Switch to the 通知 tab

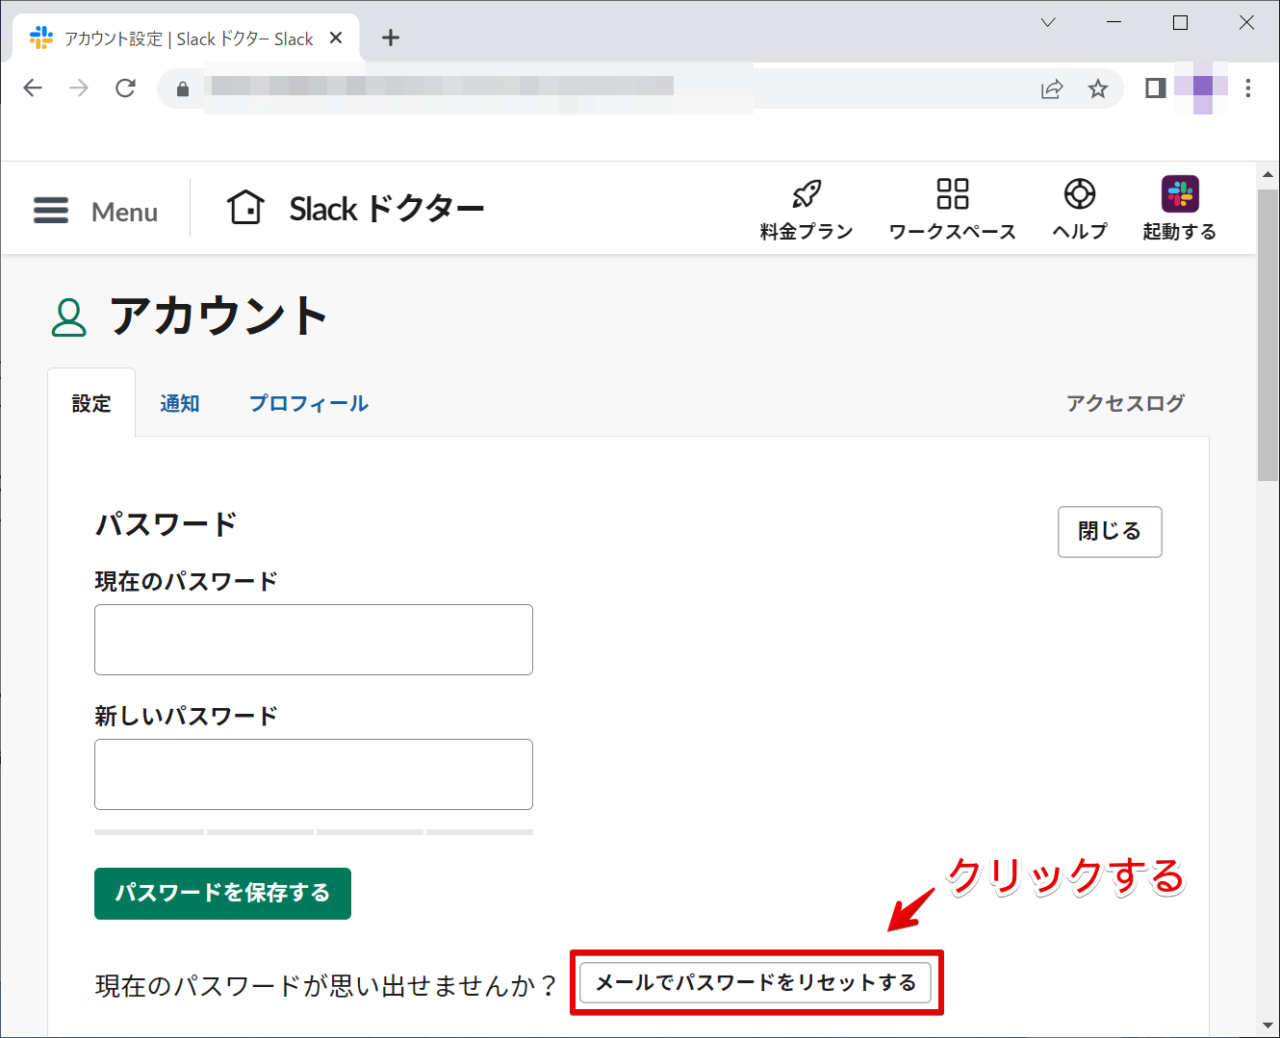pos(180,403)
